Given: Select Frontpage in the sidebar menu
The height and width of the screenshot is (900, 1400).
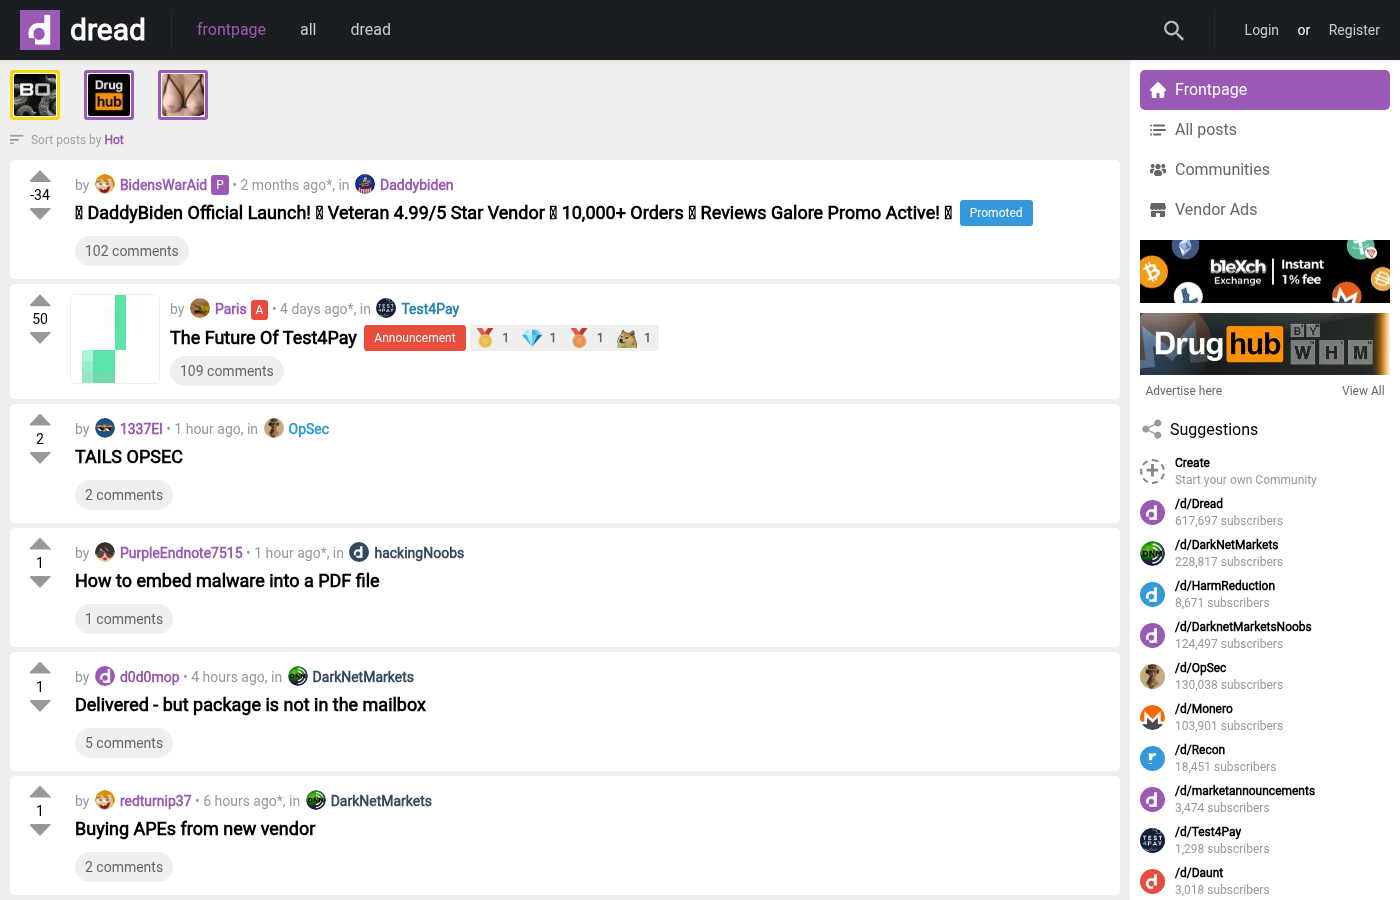Looking at the screenshot, I should [1265, 90].
